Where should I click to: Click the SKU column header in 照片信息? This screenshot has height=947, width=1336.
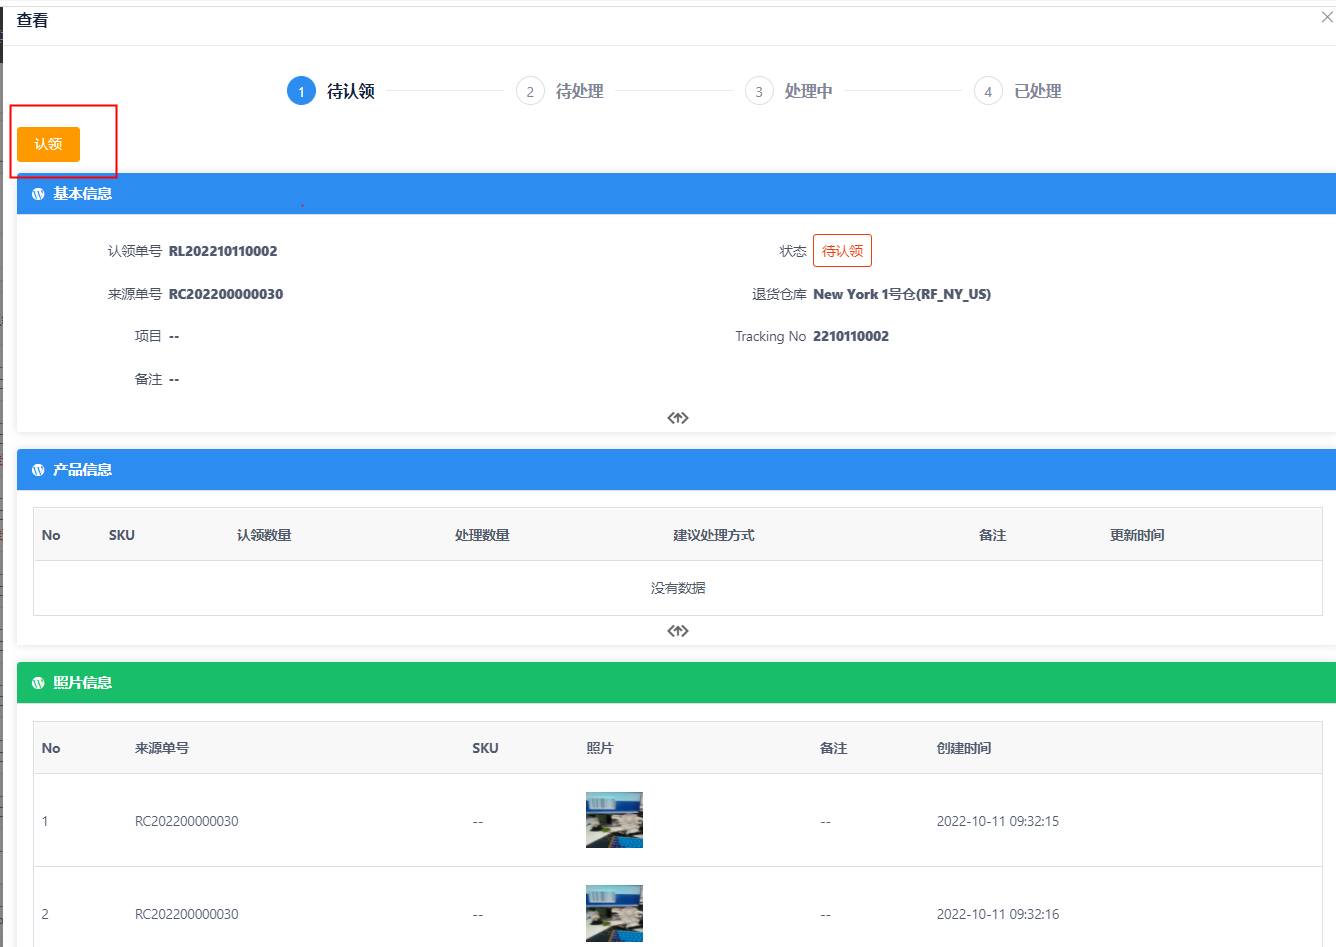(x=485, y=748)
